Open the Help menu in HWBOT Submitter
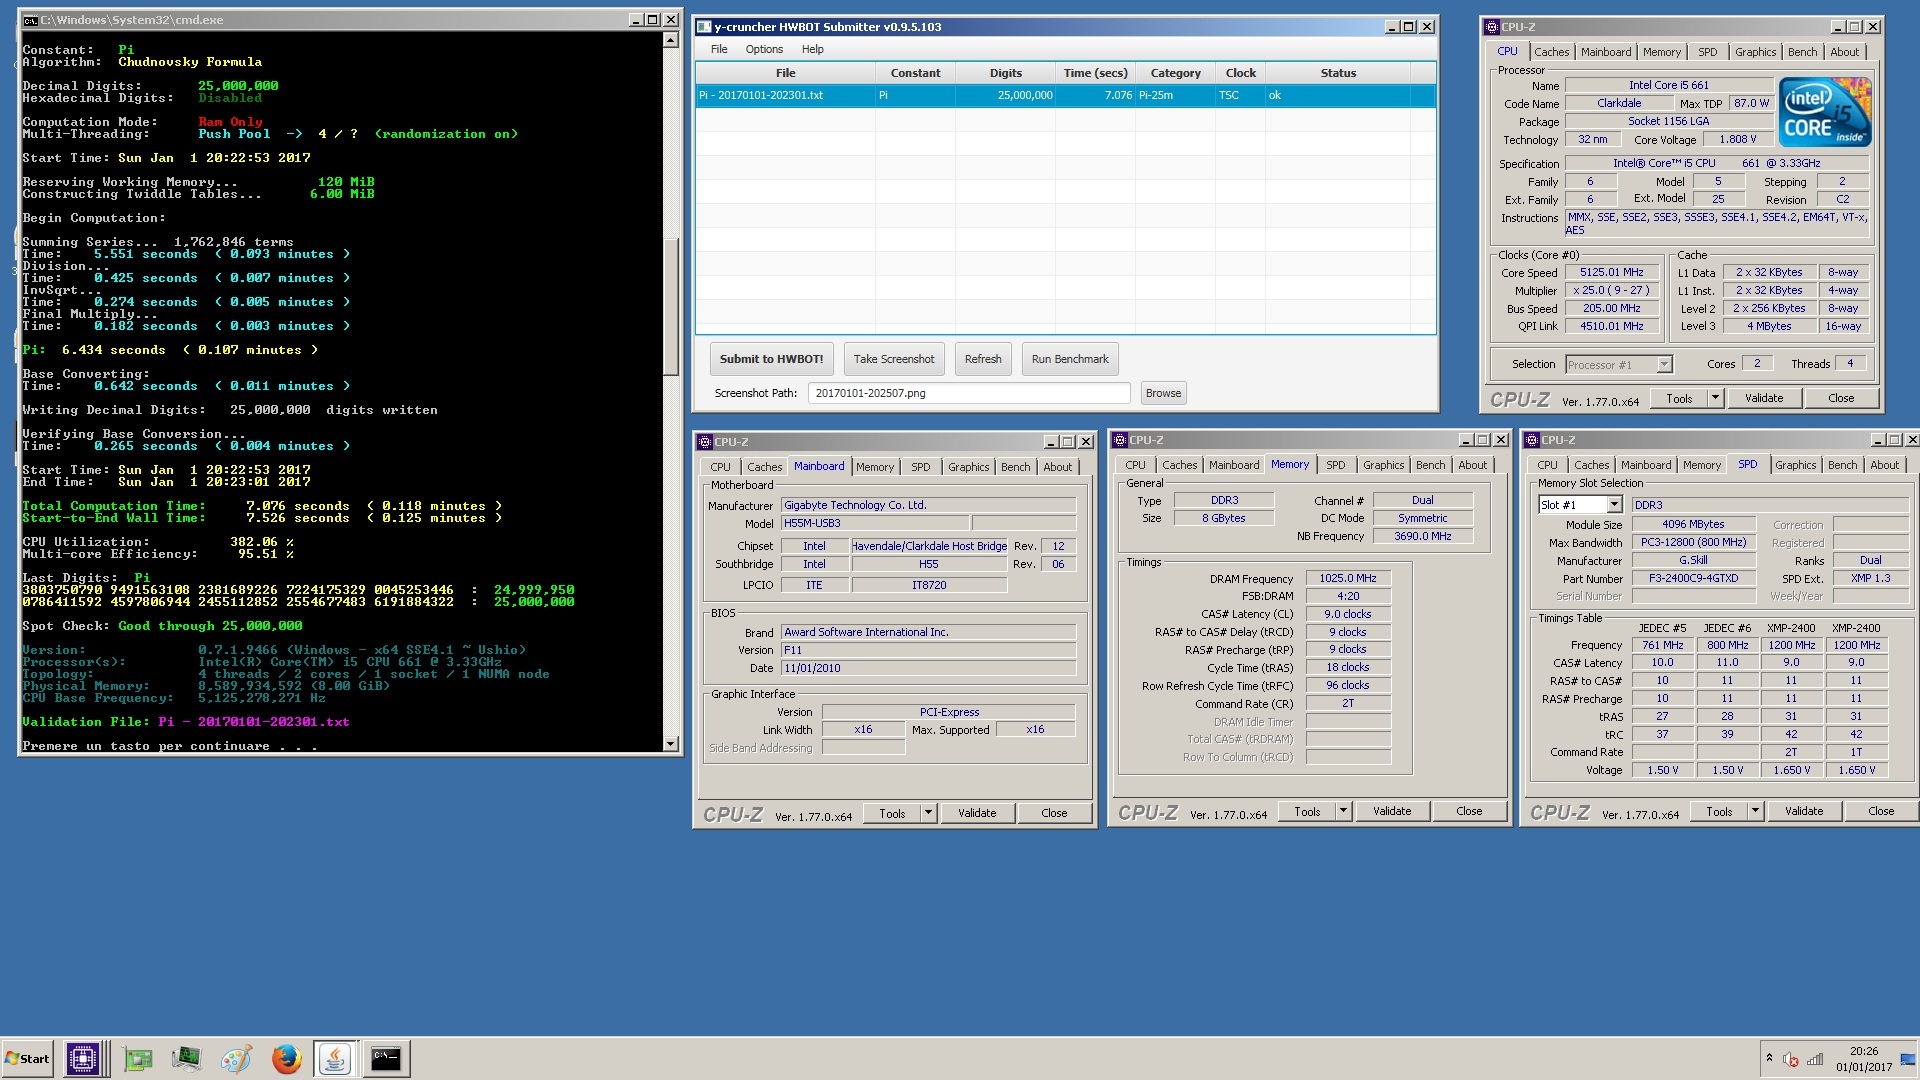The image size is (1920, 1080). click(812, 49)
